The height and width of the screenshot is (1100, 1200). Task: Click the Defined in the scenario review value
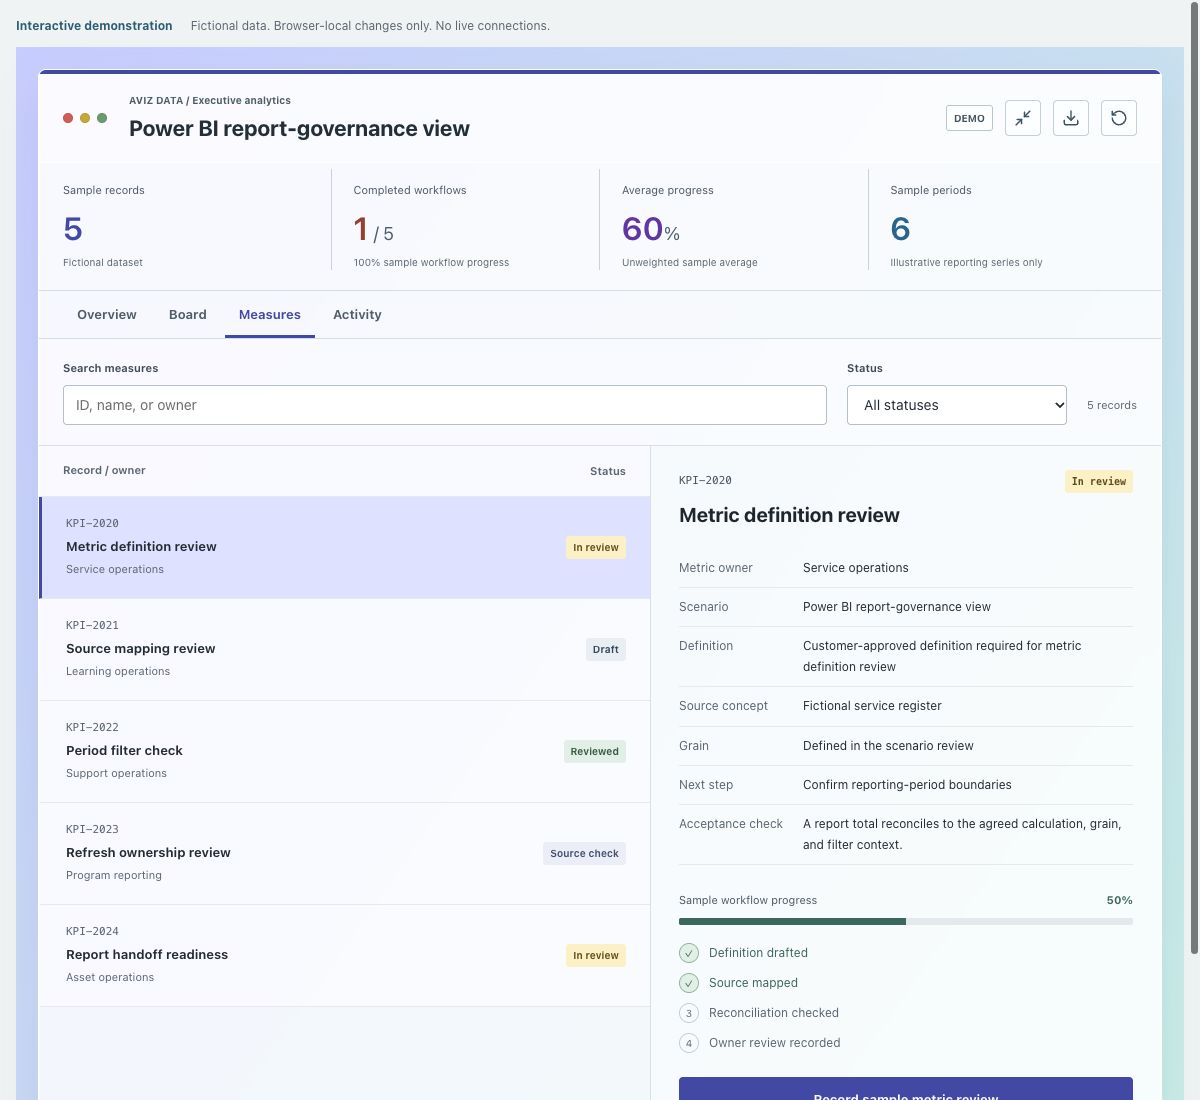[888, 746]
